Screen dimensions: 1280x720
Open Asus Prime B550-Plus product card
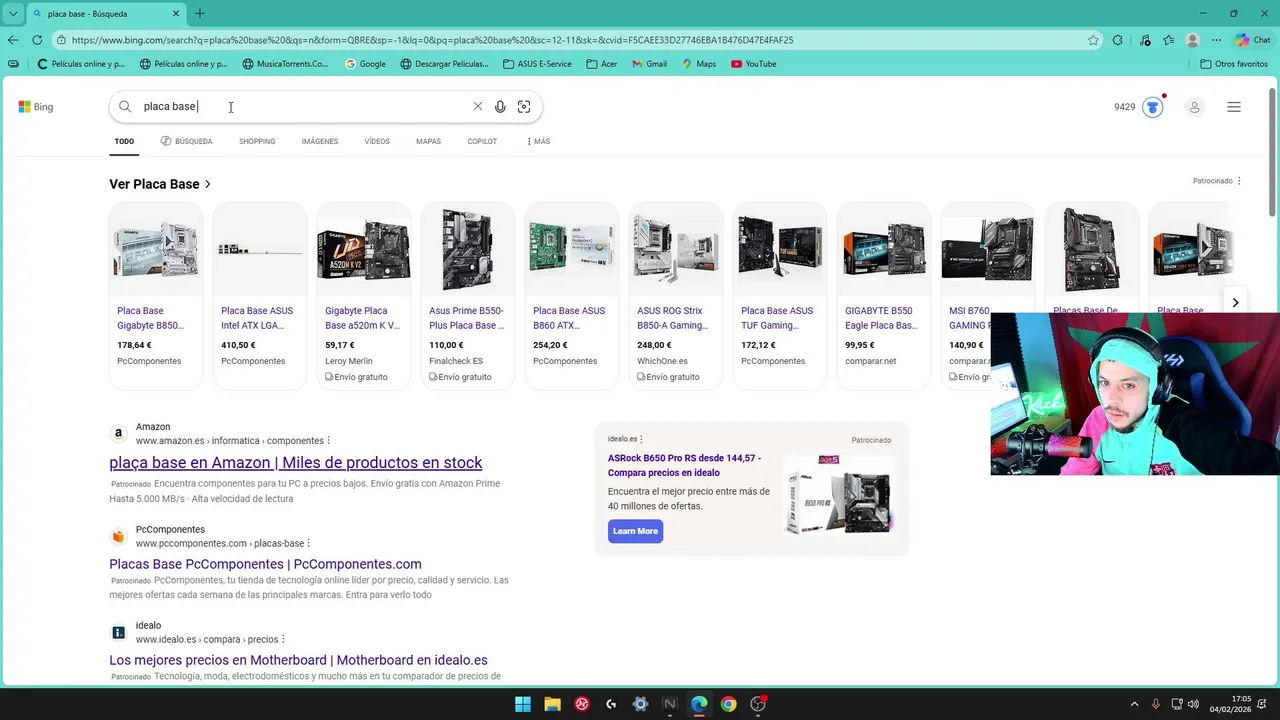click(468, 295)
